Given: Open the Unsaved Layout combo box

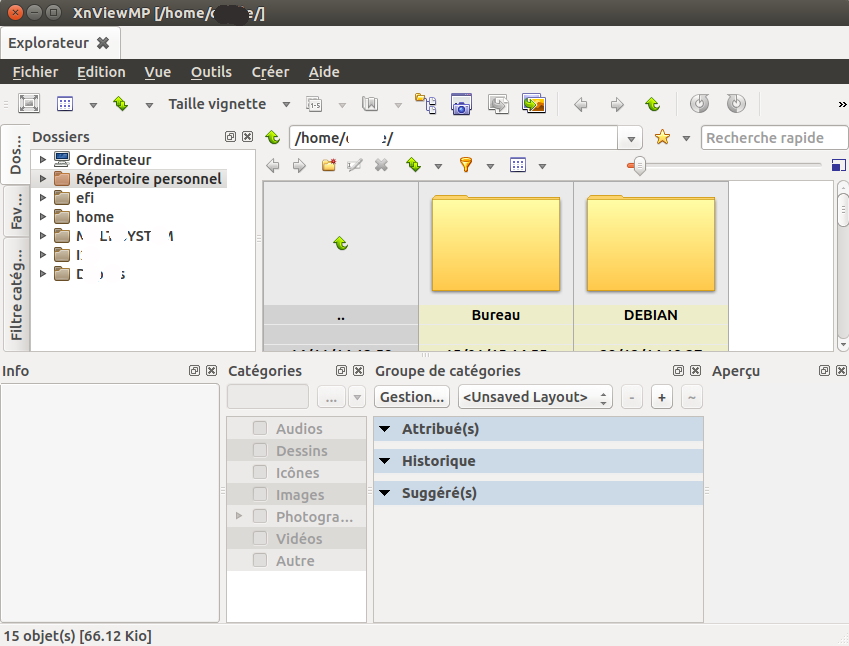Looking at the screenshot, I should pos(534,397).
